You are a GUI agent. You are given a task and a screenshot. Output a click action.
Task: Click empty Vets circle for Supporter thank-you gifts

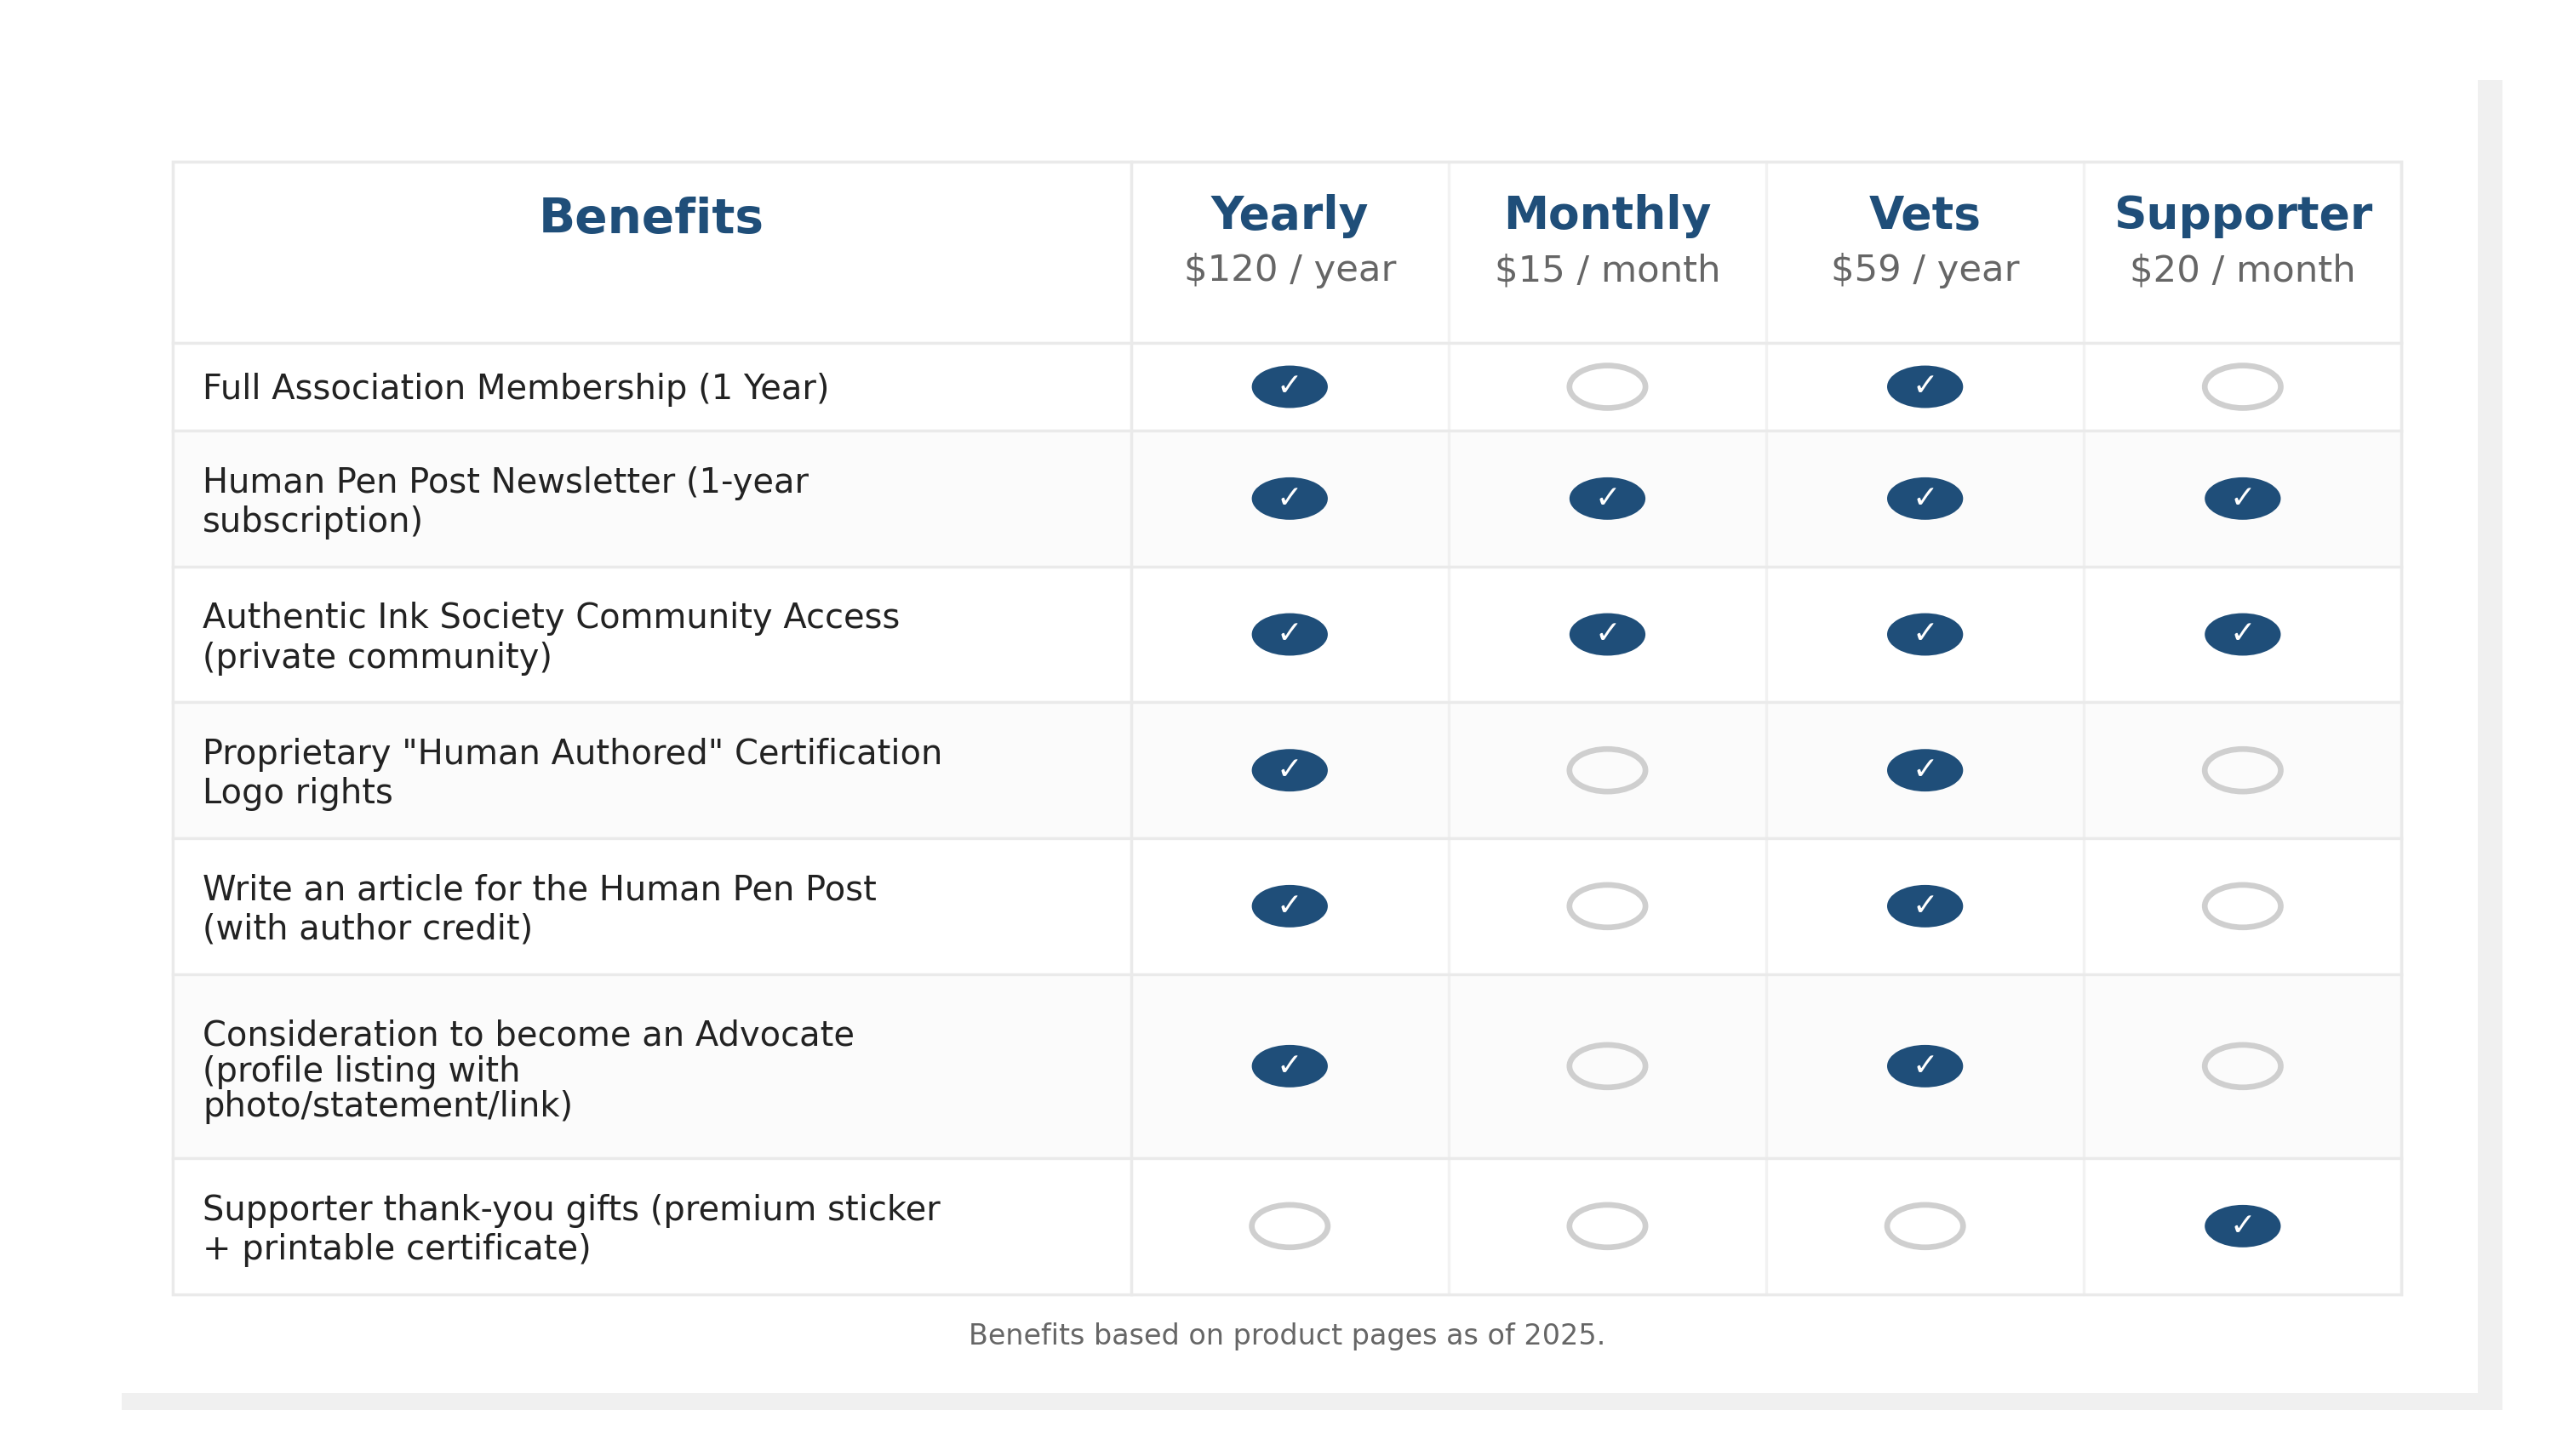point(1924,1226)
